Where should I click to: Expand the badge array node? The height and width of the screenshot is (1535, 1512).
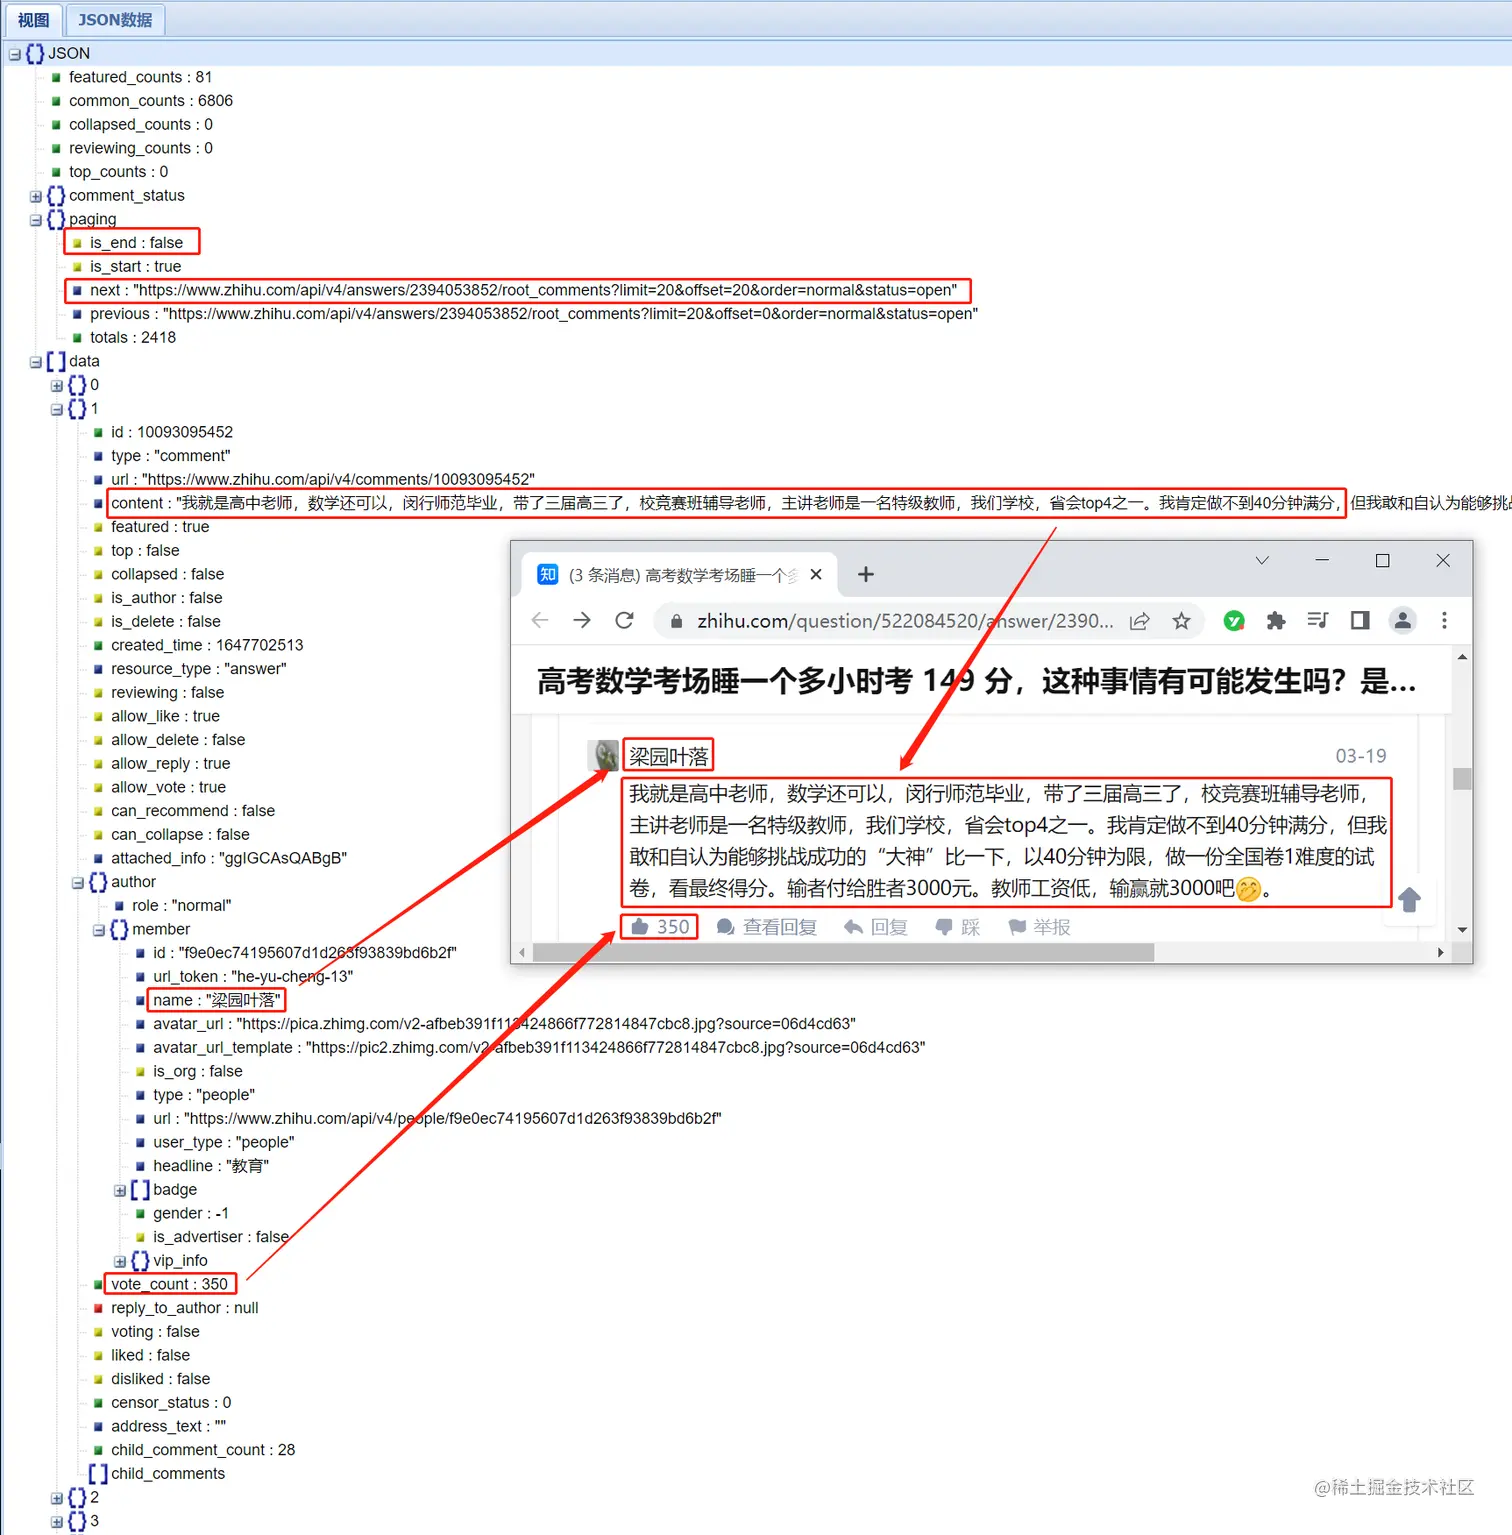[120, 1190]
